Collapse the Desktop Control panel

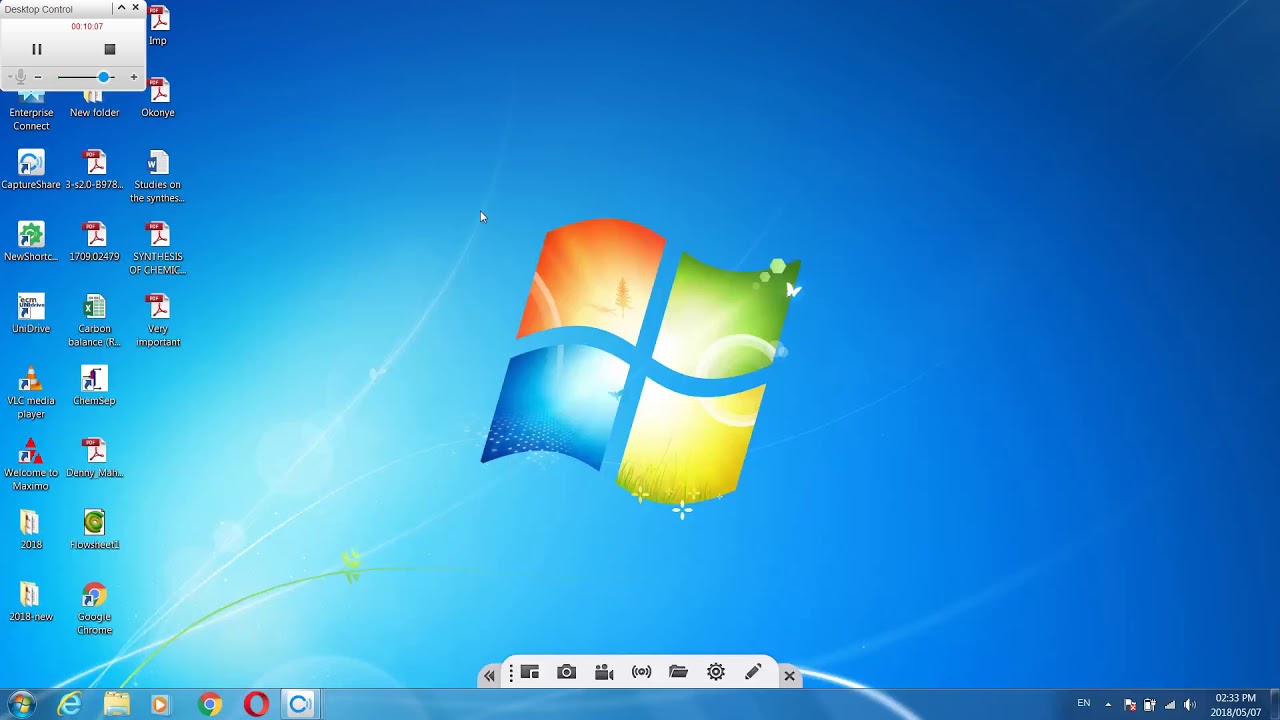click(x=122, y=8)
